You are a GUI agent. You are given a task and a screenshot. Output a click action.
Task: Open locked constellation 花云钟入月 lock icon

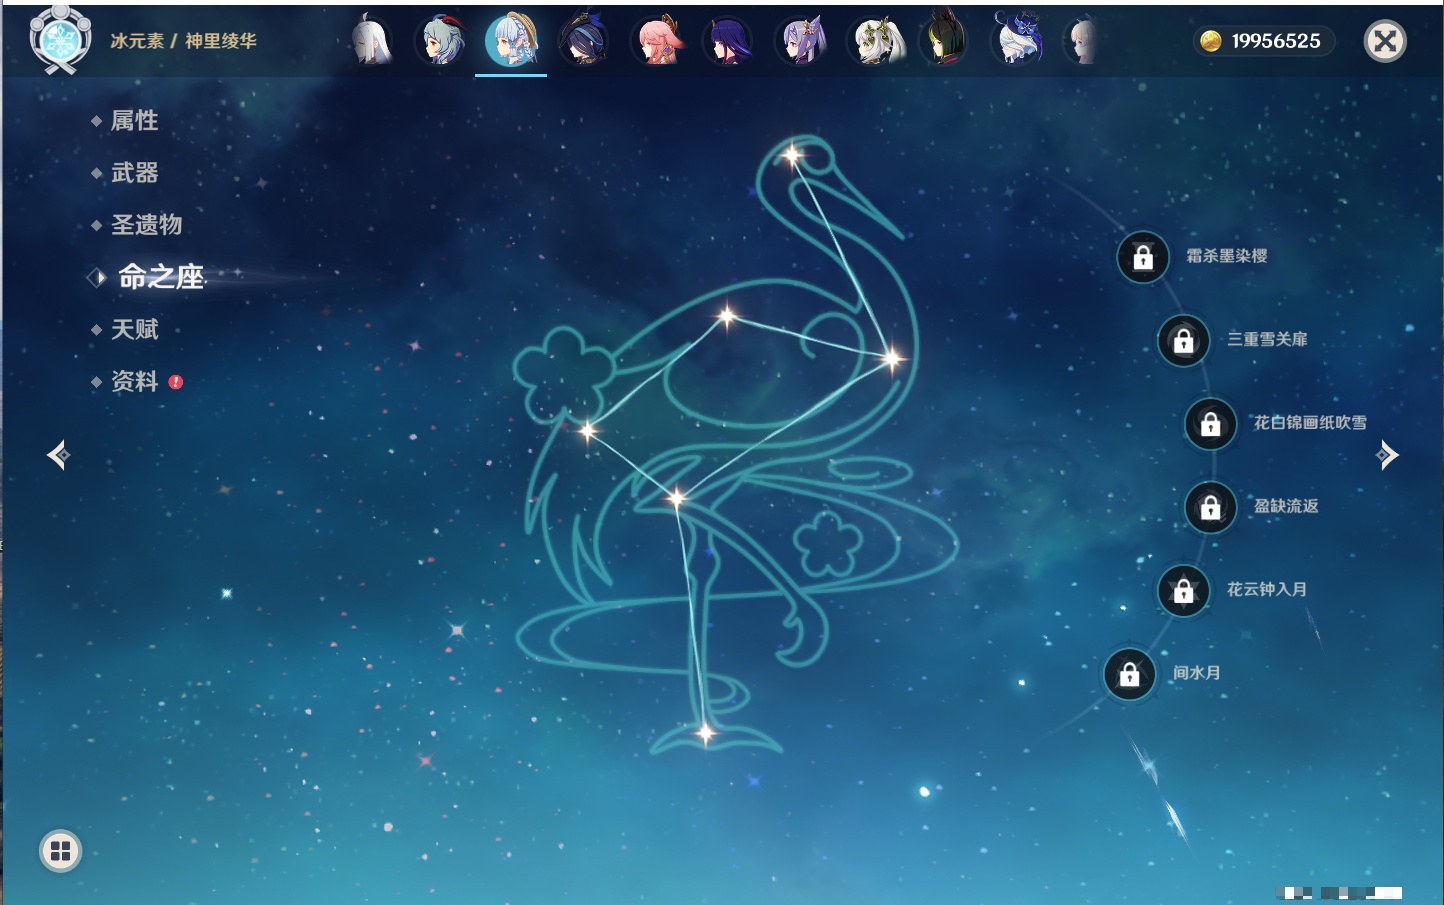(1183, 591)
